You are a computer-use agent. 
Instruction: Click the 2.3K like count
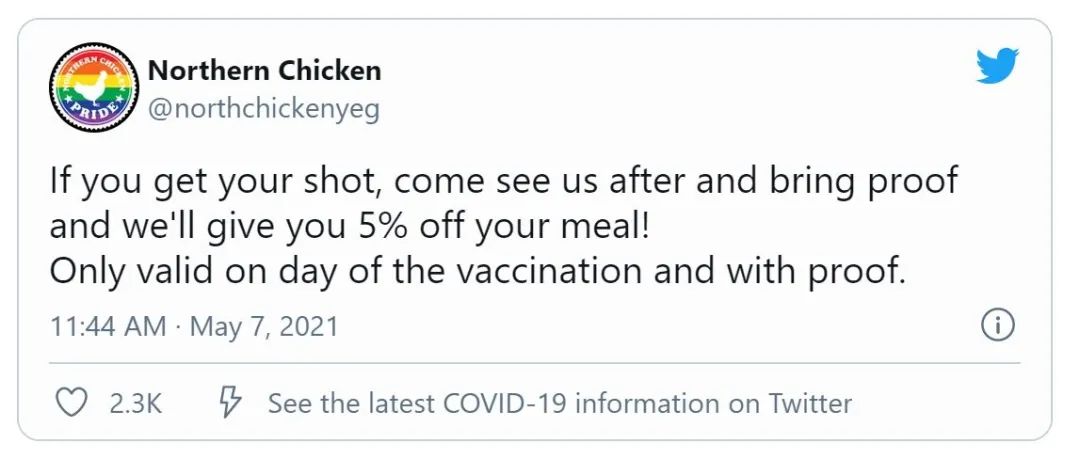pyautogui.click(x=136, y=403)
